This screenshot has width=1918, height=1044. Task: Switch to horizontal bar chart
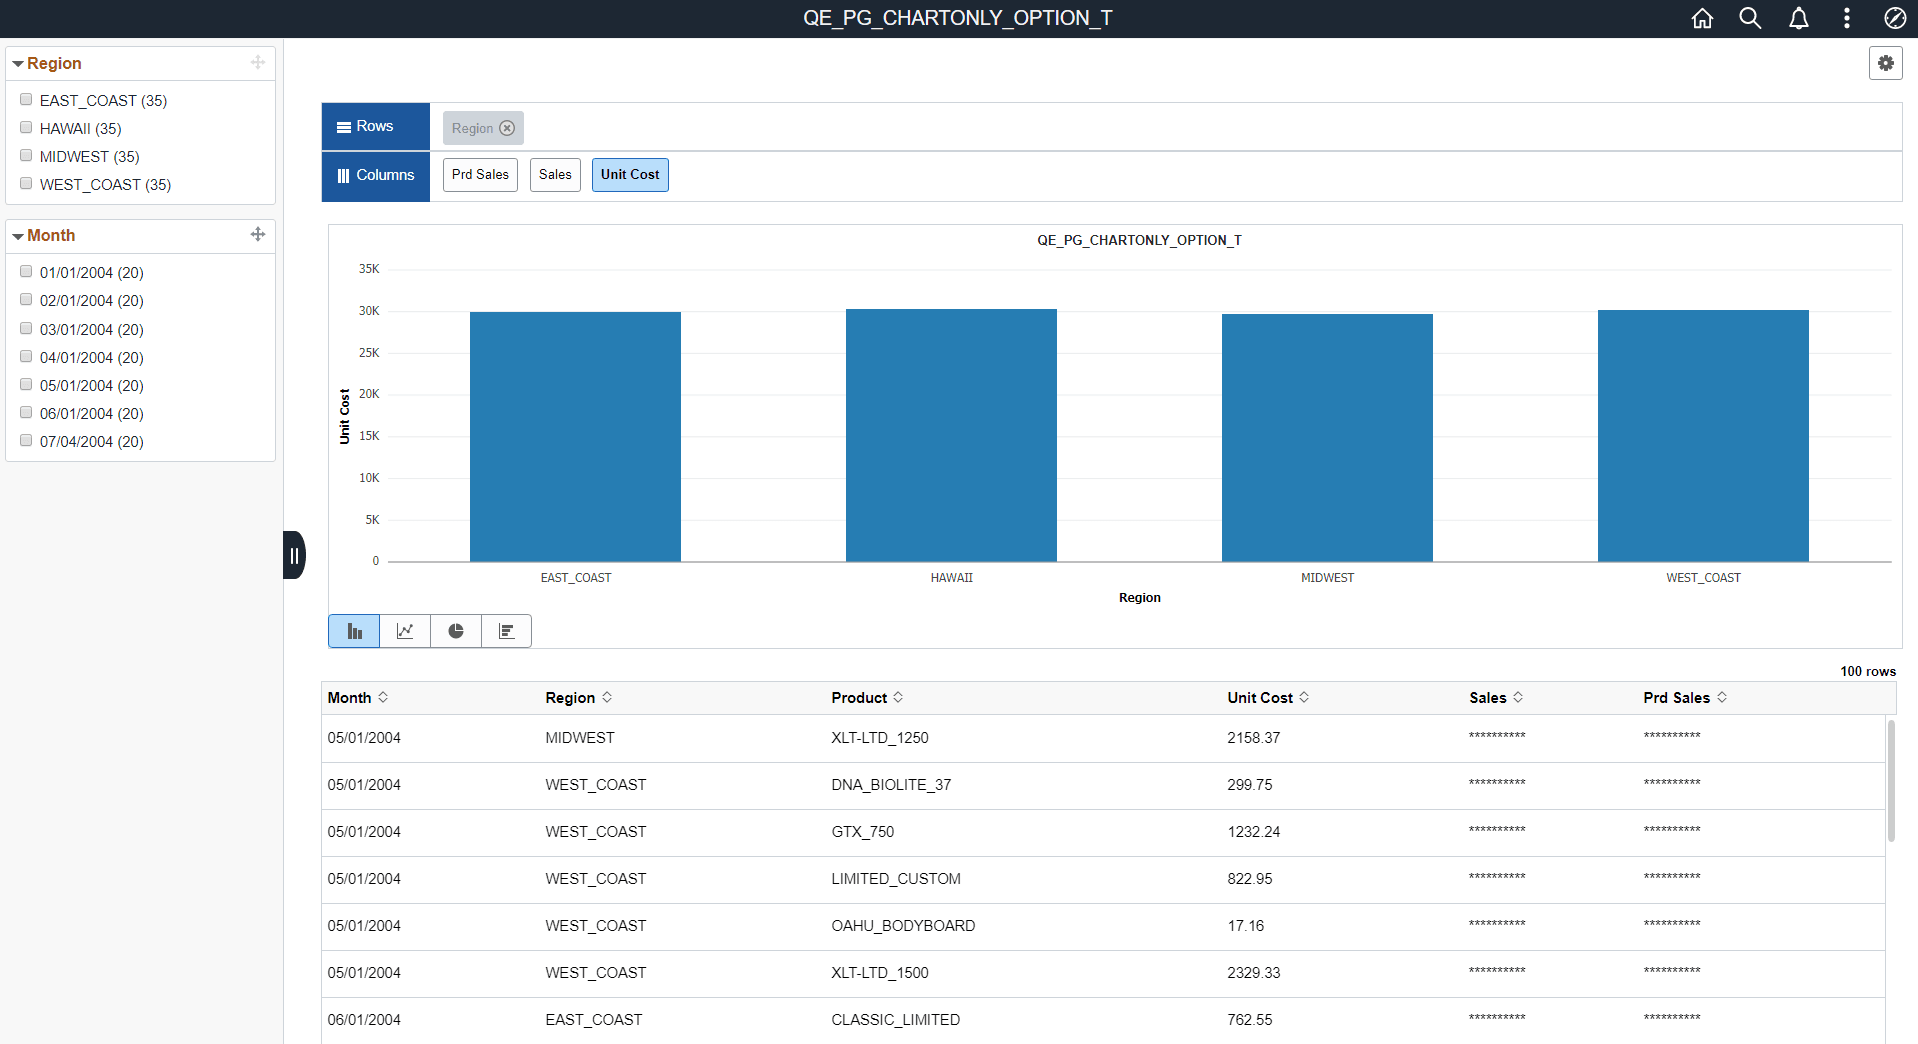coord(506,630)
